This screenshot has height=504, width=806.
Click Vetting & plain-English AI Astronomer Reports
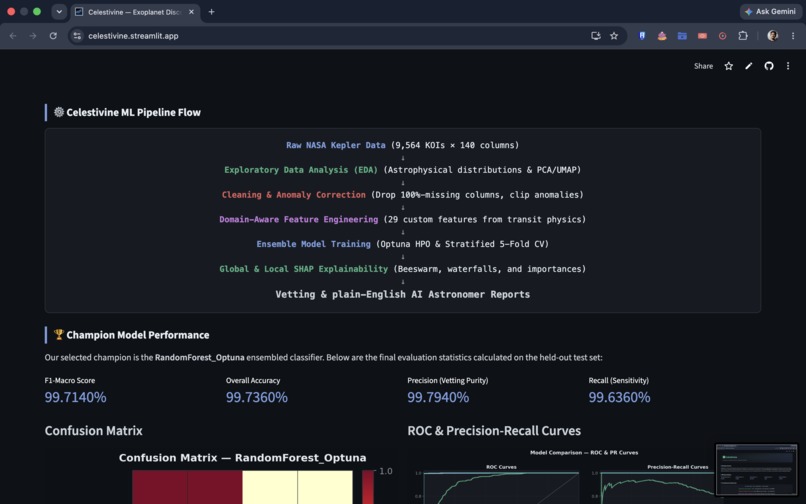(x=402, y=294)
